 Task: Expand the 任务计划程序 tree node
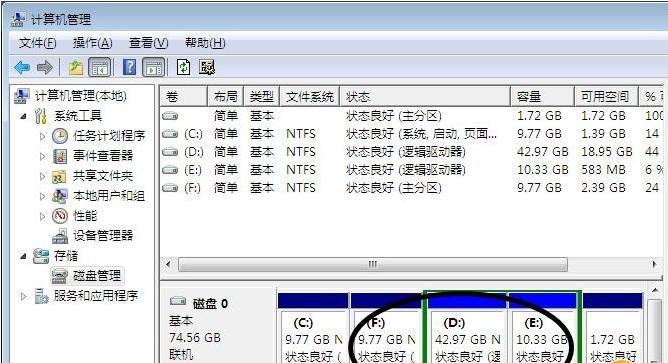pyautogui.click(x=42, y=136)
